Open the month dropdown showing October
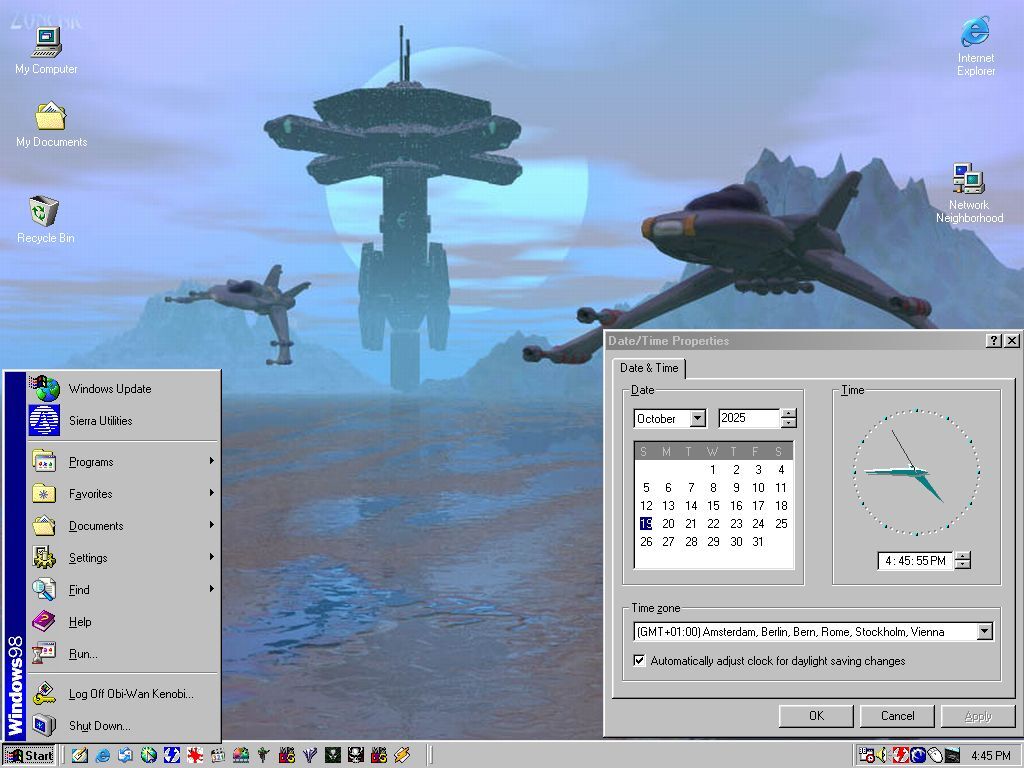1024x768 pixels. [697, 419]
